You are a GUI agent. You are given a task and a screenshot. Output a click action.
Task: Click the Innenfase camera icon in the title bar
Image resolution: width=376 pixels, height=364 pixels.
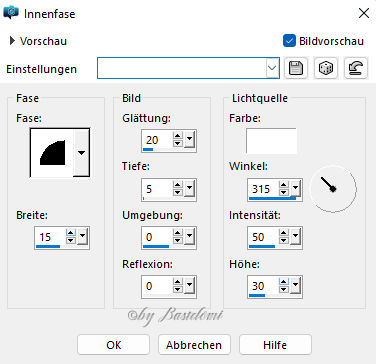[11, 13]
